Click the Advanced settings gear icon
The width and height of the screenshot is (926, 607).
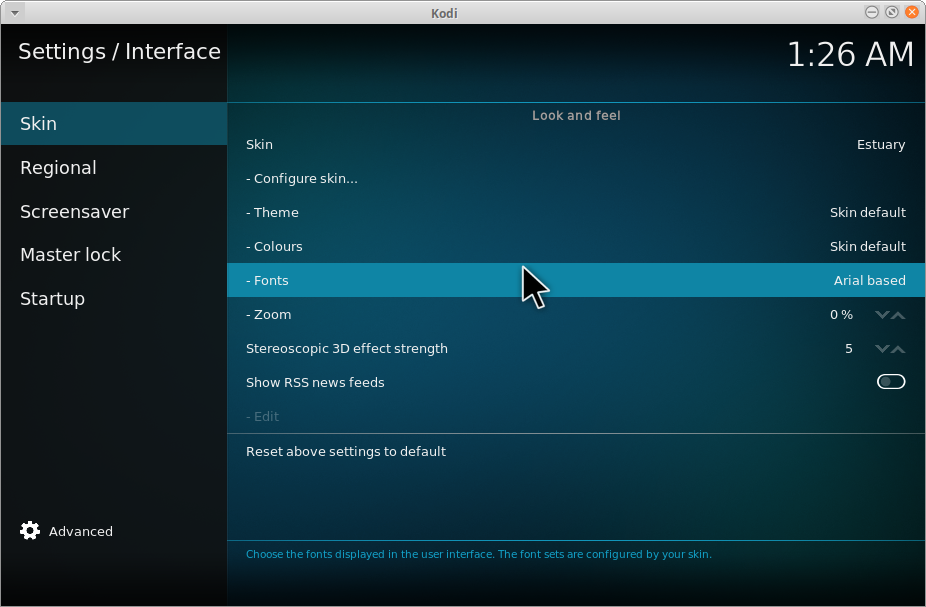30,531
